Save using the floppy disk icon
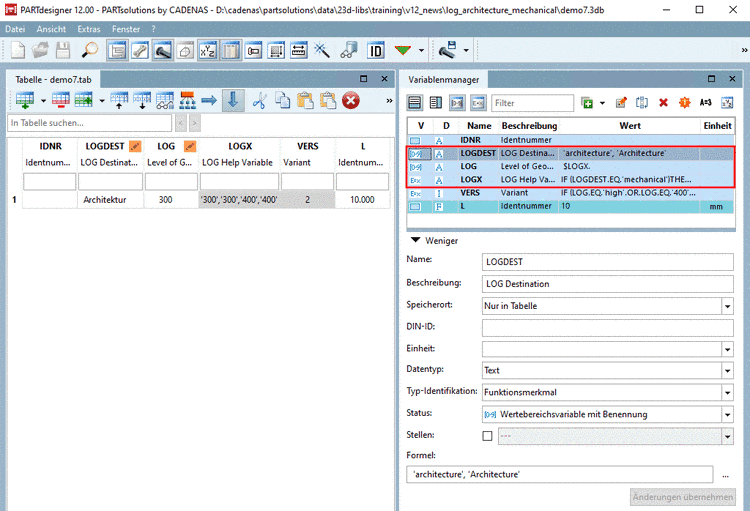This screenshot has height=511, width=750. [x=63, y=50]
